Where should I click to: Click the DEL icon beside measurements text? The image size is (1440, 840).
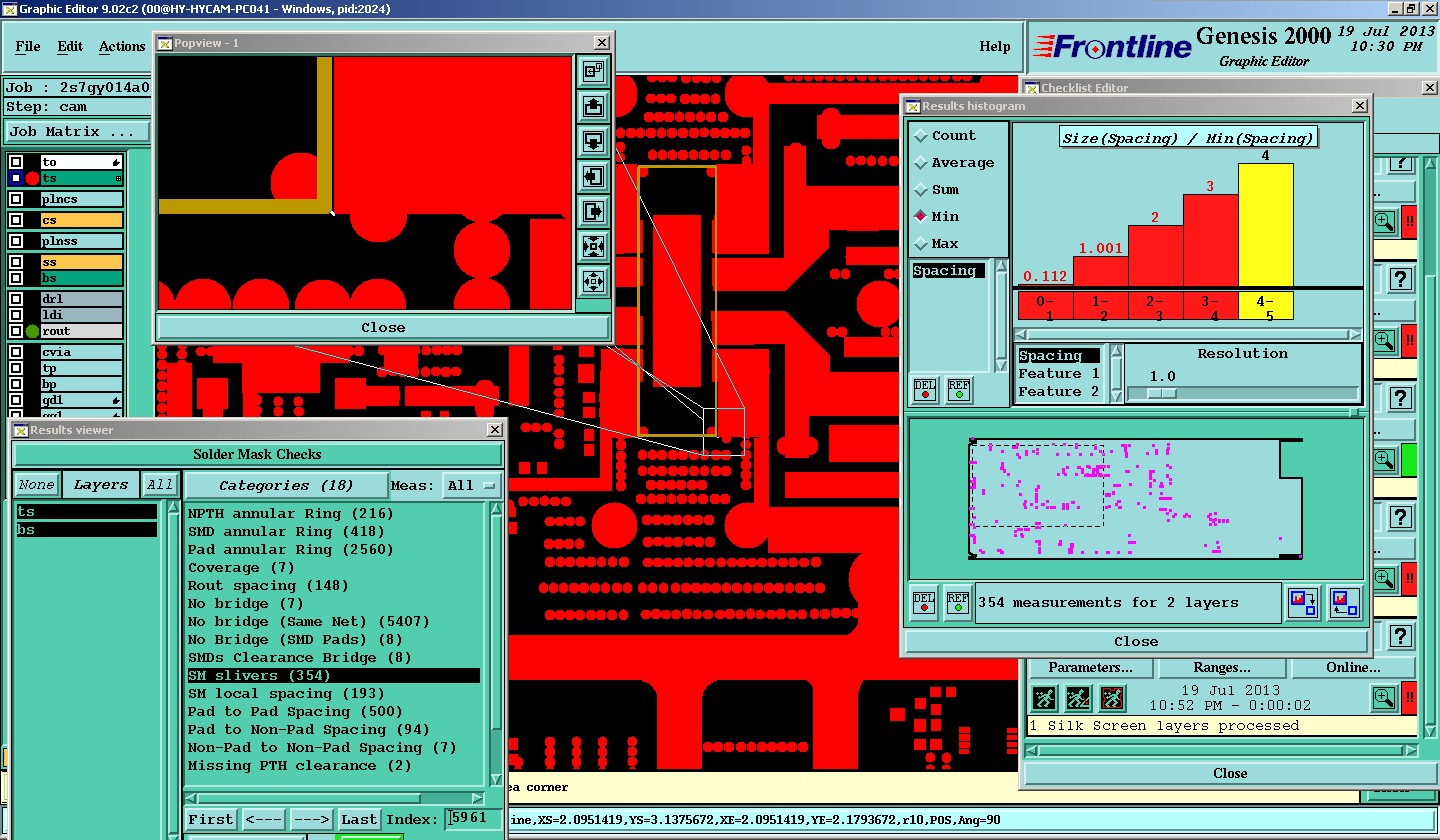click(924, 603)
